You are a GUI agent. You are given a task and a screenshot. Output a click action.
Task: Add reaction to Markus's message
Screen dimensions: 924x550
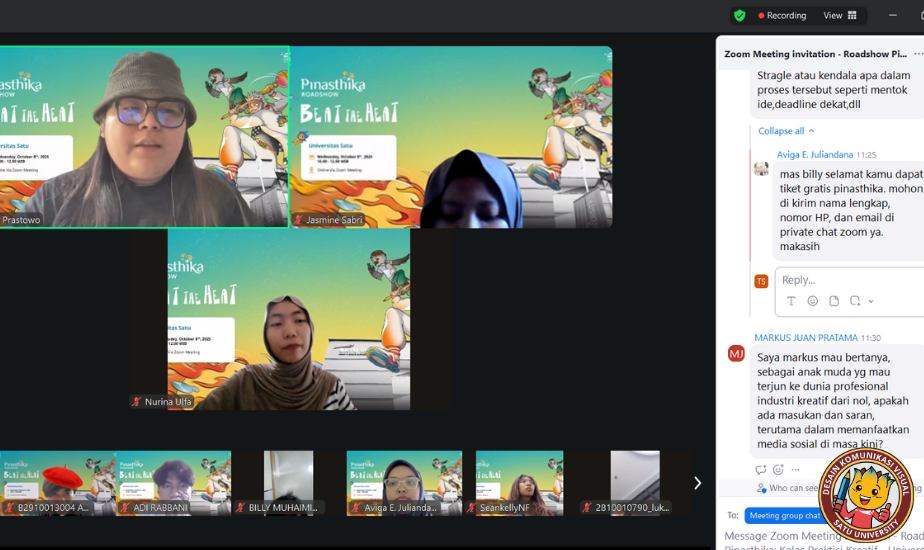point(778,469)
